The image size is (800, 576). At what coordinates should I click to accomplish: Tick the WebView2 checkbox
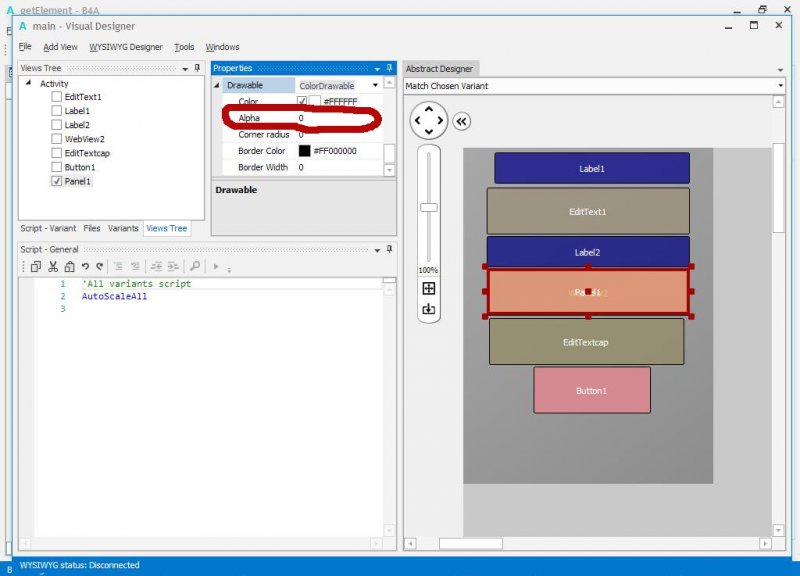[x=57, y=139]
